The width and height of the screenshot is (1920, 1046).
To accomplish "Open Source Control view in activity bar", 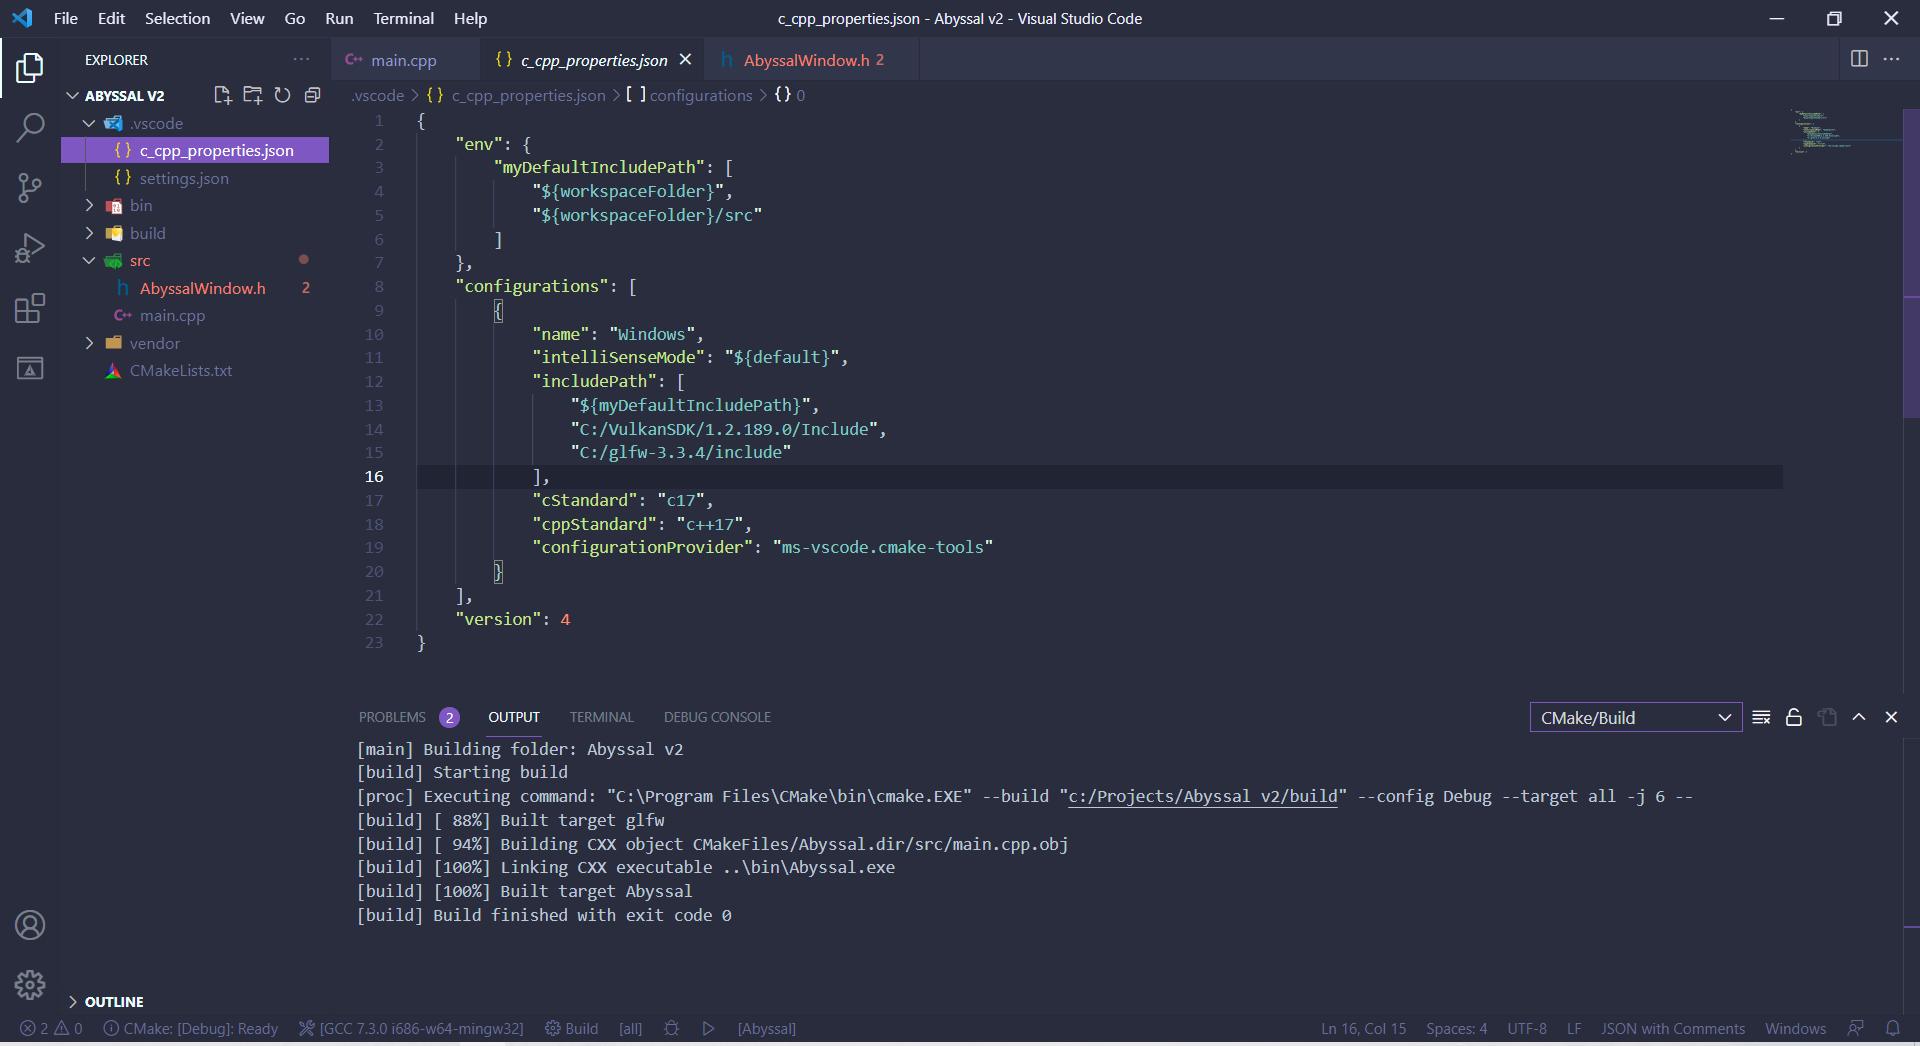I will coord(30,188).
